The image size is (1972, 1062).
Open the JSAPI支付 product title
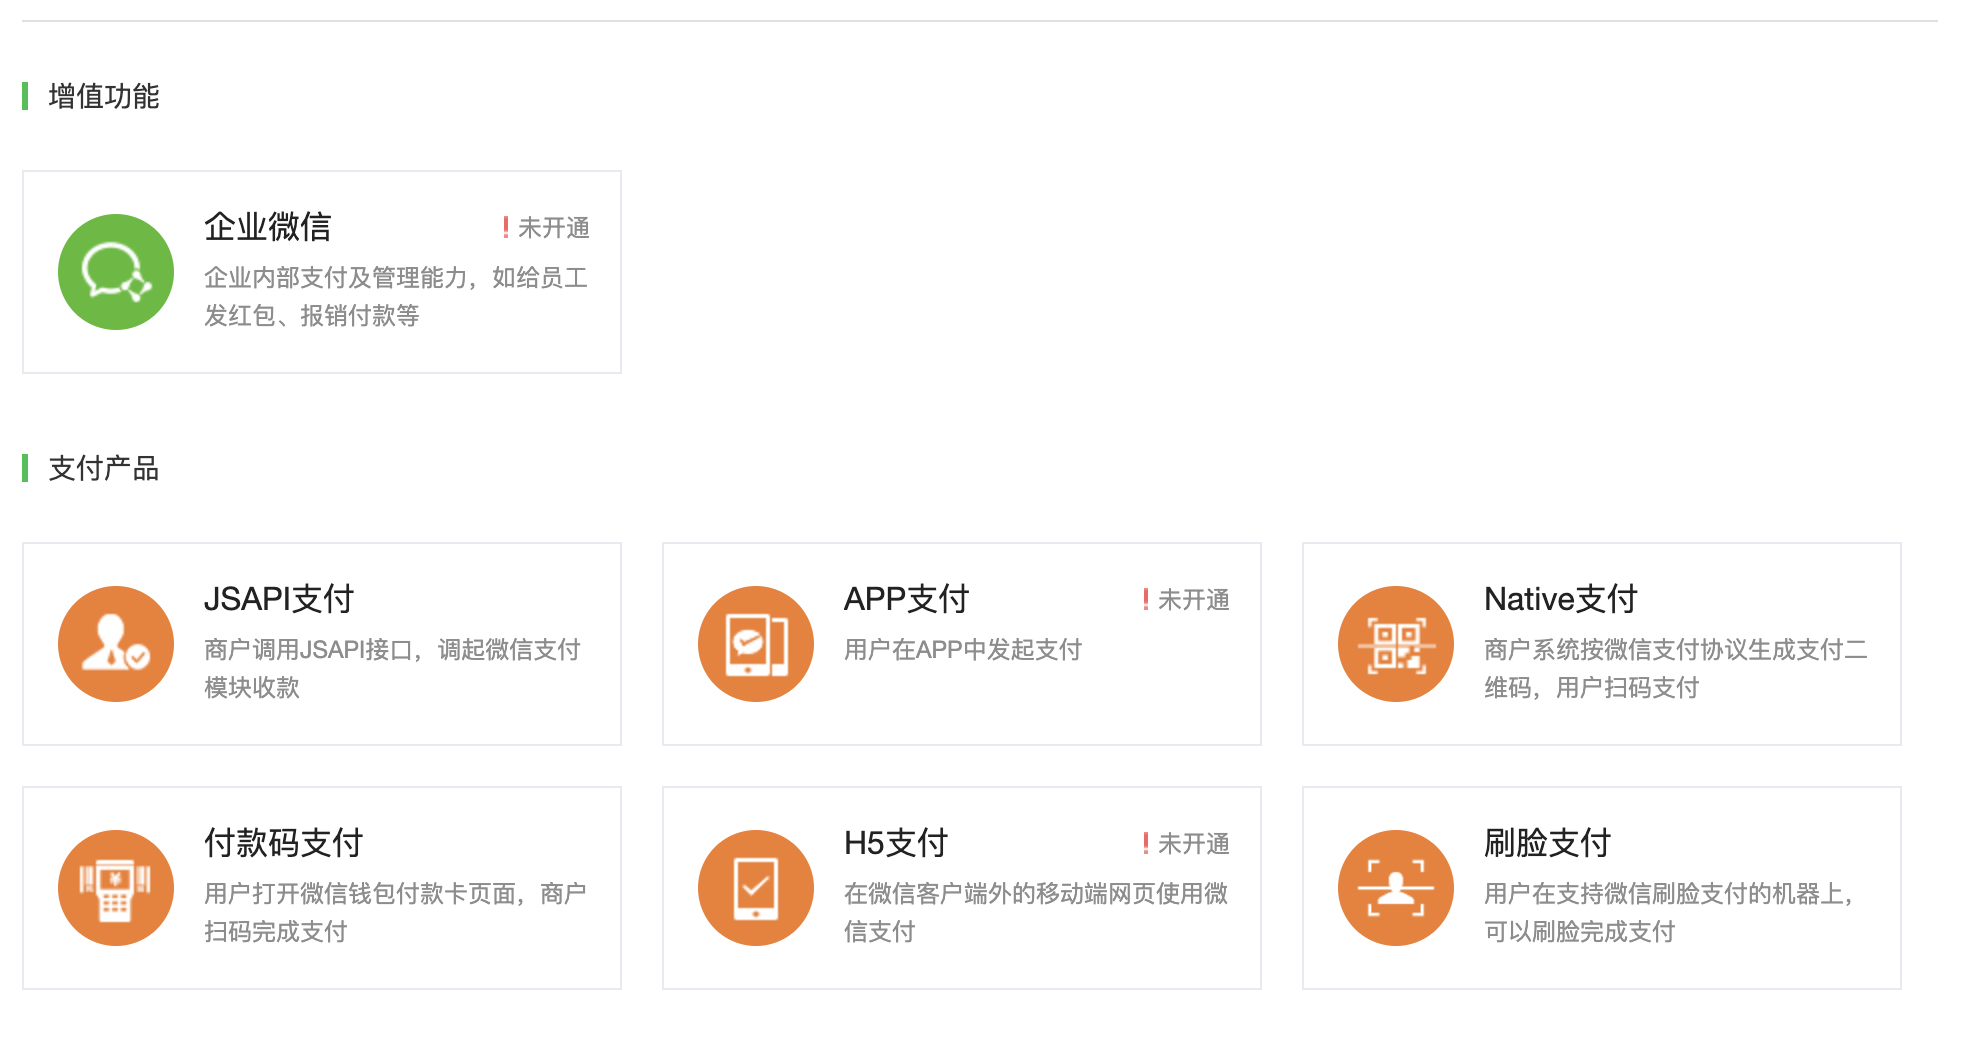[279, 599]
